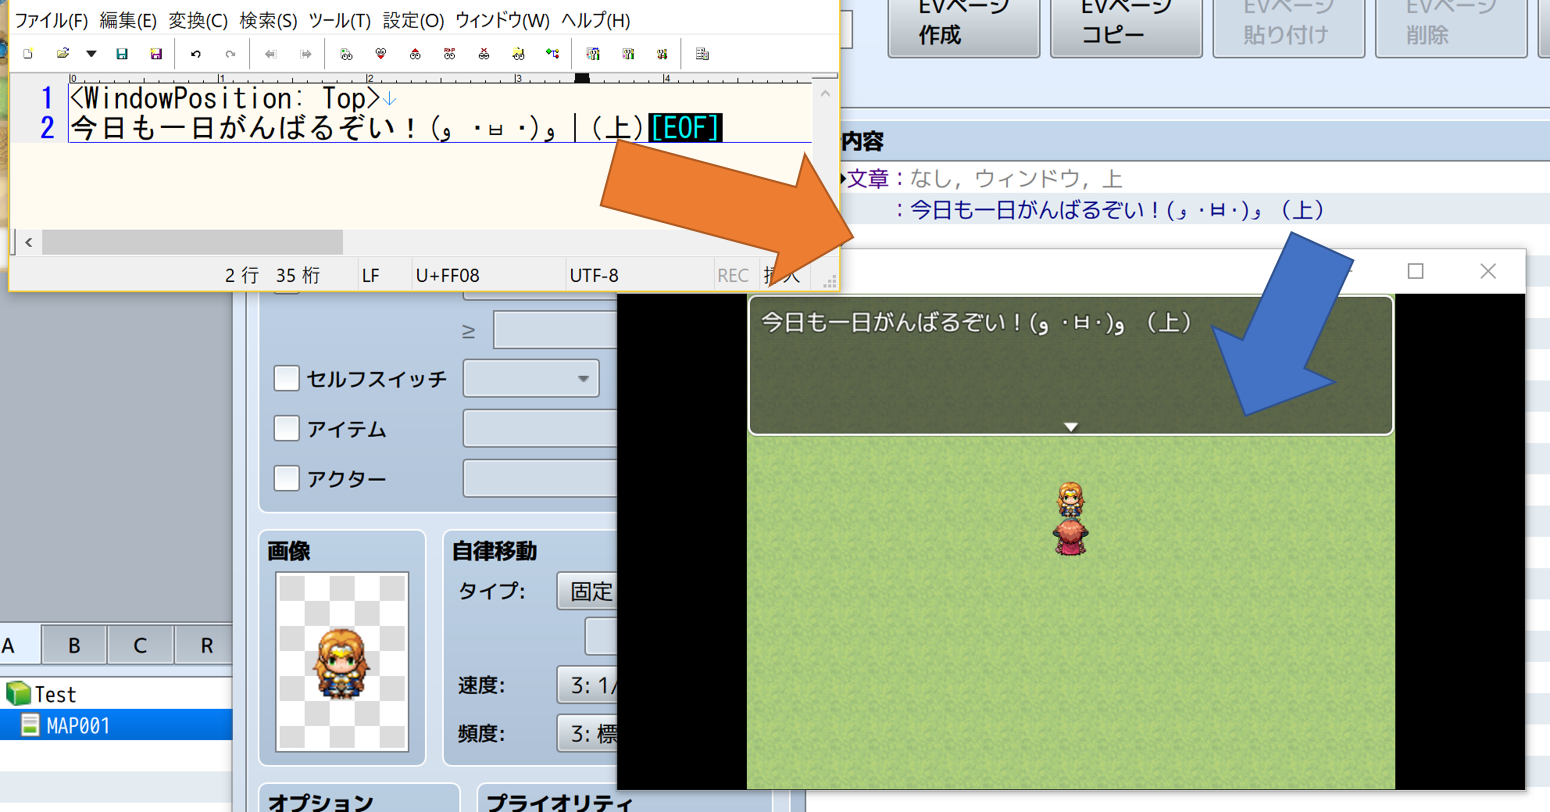Open the common settings icon
This screenshot has height=812, width=1550.
[x=662, y=54]
